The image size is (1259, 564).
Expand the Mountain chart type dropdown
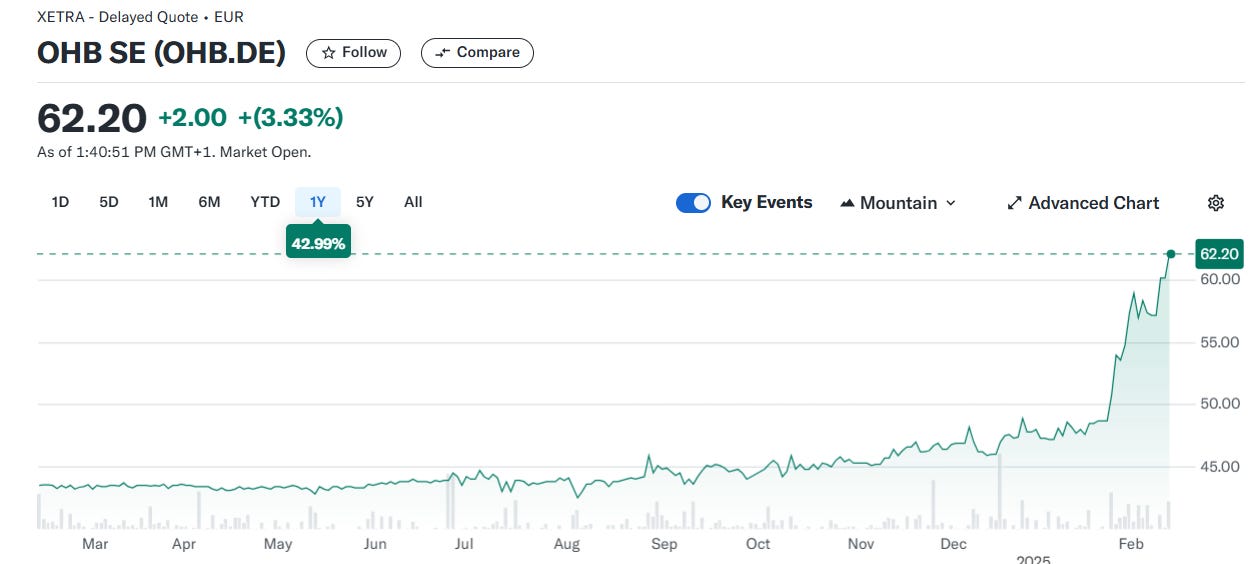point(898,203)
